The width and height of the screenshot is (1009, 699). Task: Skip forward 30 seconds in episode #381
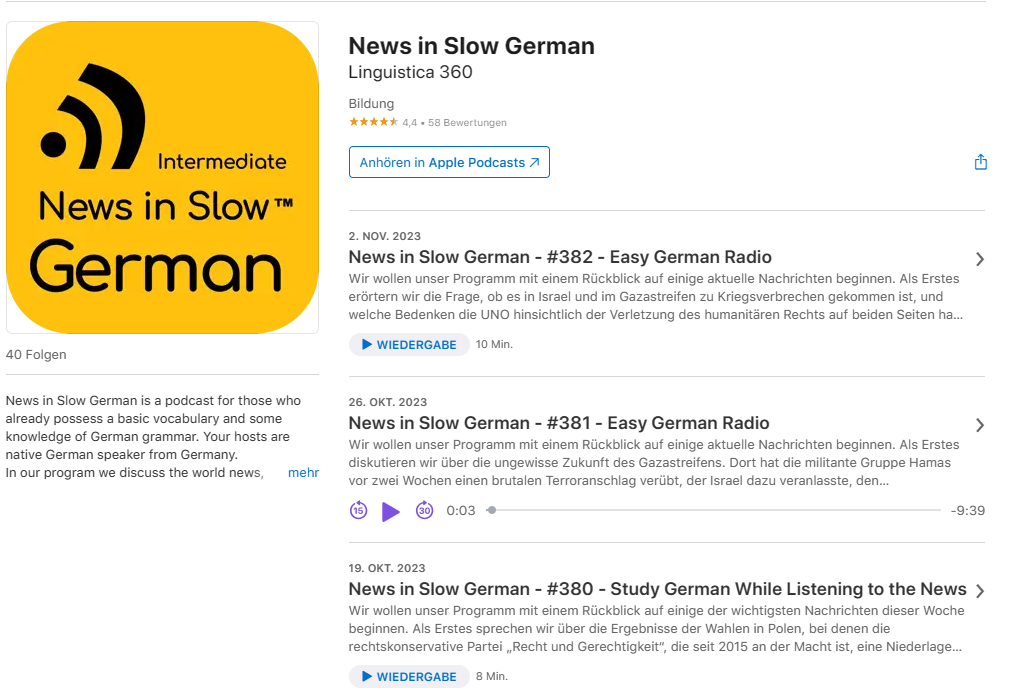(x=424, y=510)
